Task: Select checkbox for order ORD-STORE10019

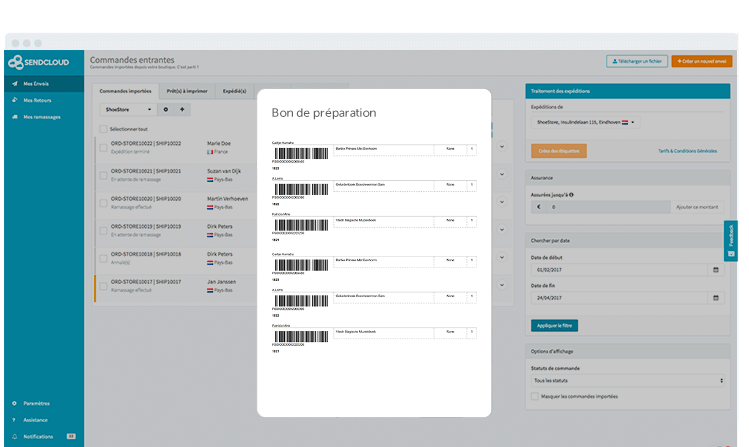Action: coord(103,231)
